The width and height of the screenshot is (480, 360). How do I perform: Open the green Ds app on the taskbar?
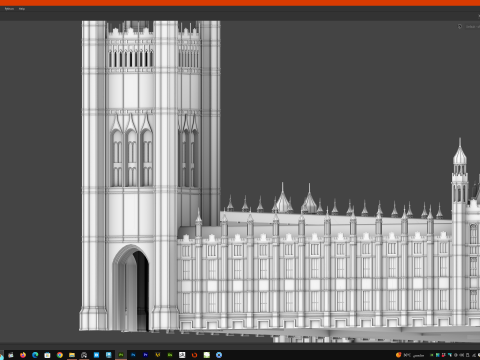[x=170, y=355]
